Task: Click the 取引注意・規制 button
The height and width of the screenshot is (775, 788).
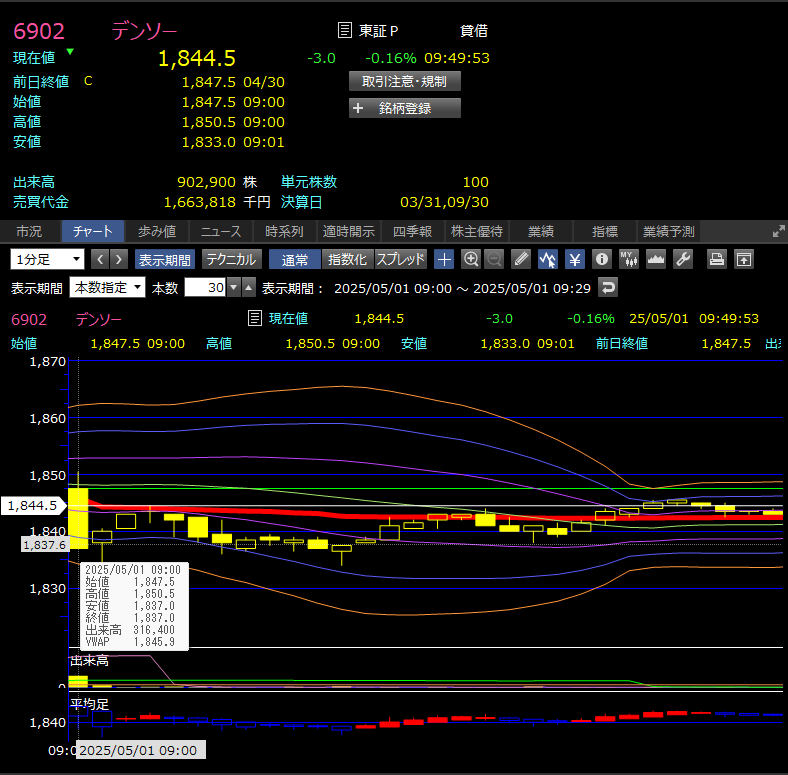Action: coord(405,81)
